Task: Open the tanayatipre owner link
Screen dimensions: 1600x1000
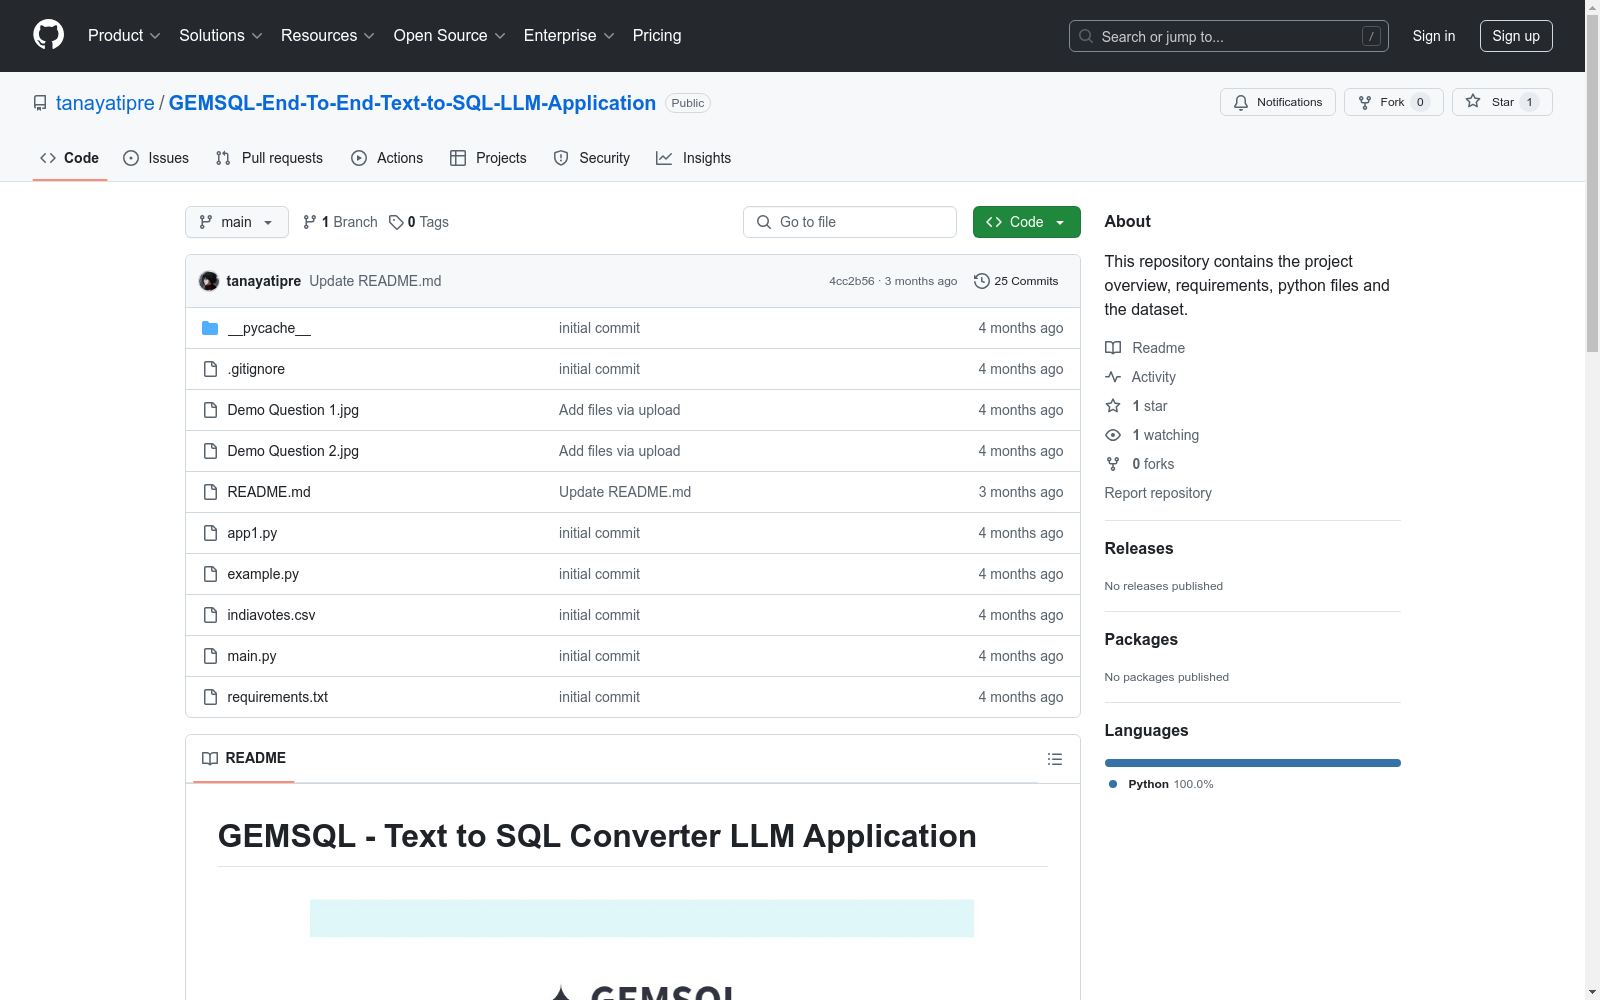Action: pyautogui.click(x=105, y=103)
